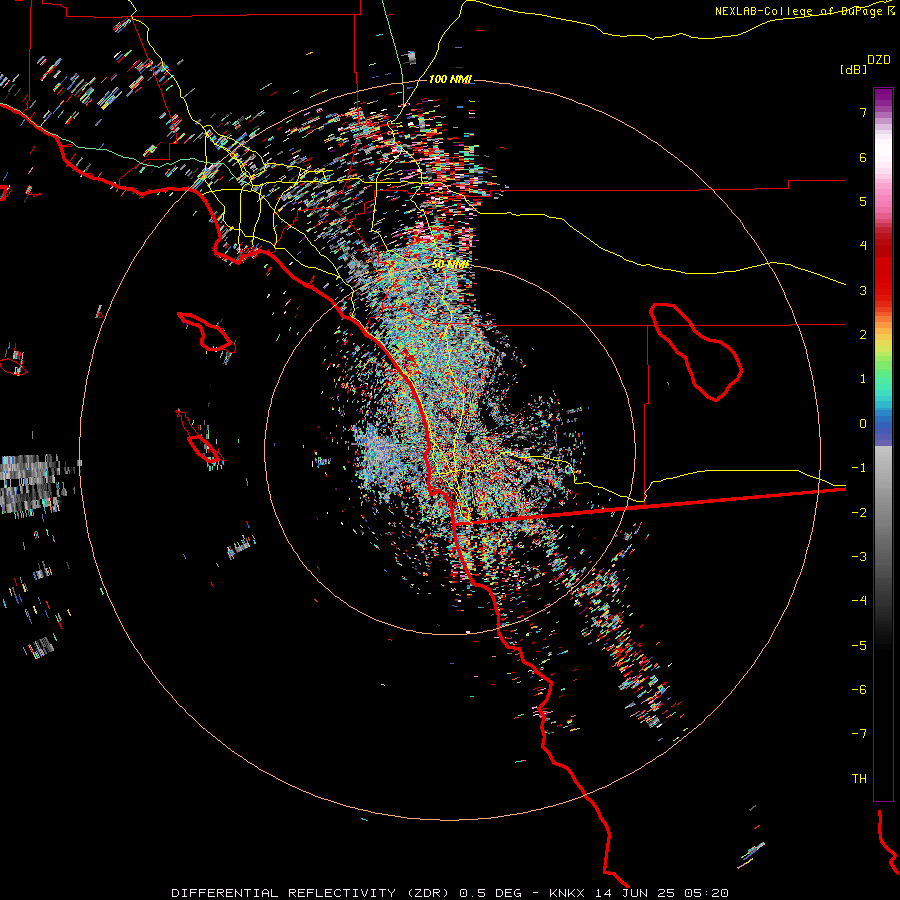Click the TH label on color scale
Viewport: 900px width, 900px height.
[859, 778]
